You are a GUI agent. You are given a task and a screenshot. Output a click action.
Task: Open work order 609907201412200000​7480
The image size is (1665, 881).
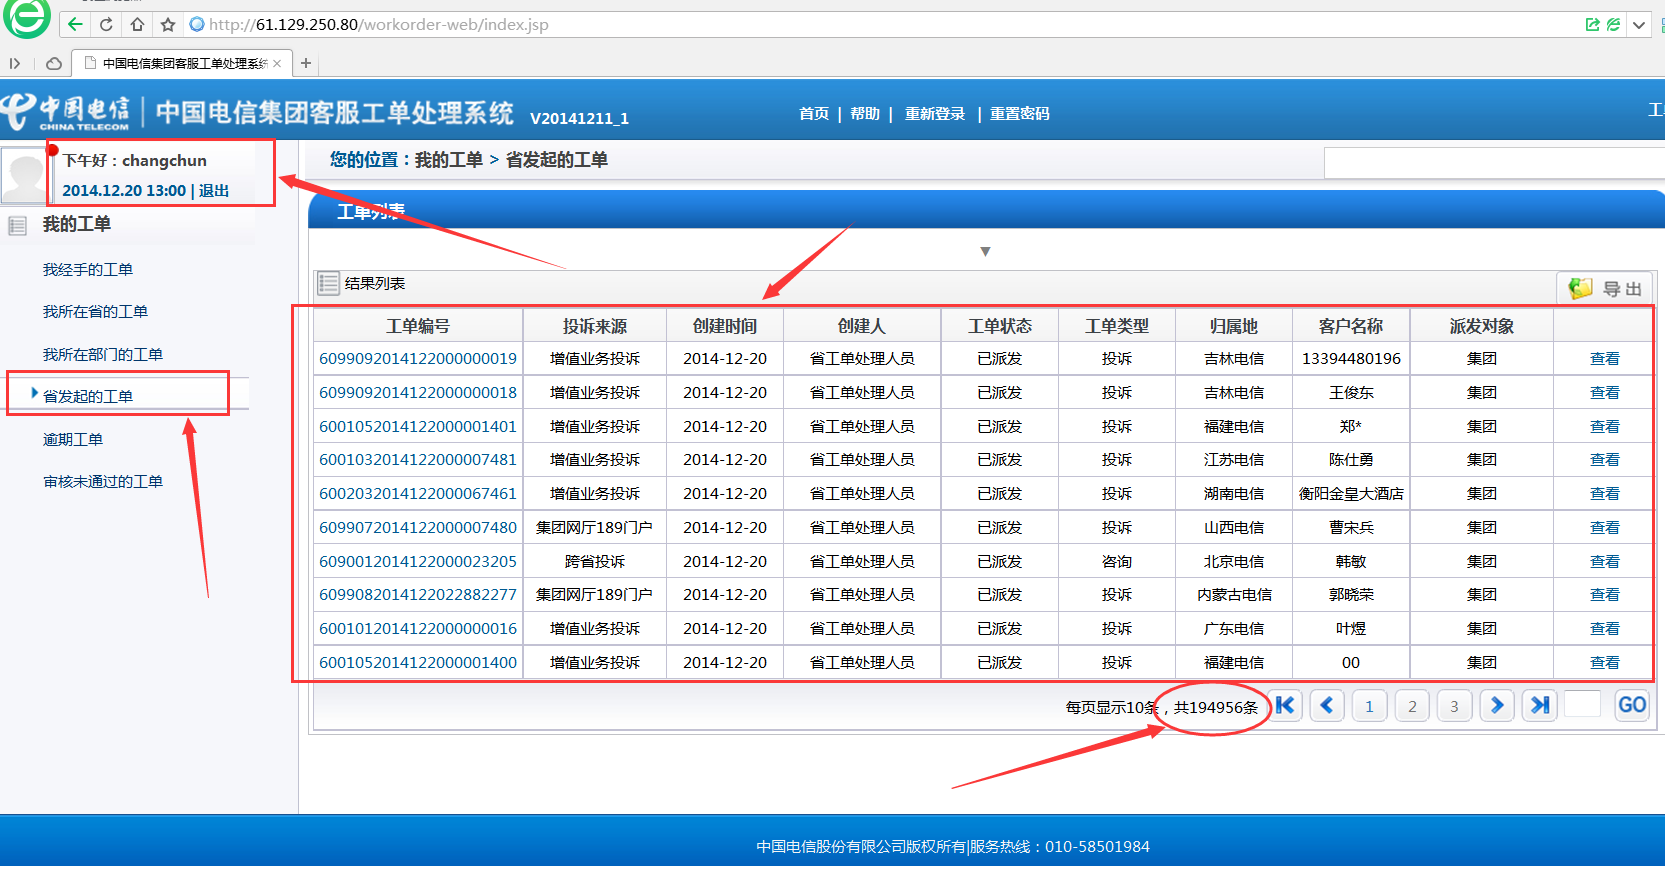coord(418,527)
